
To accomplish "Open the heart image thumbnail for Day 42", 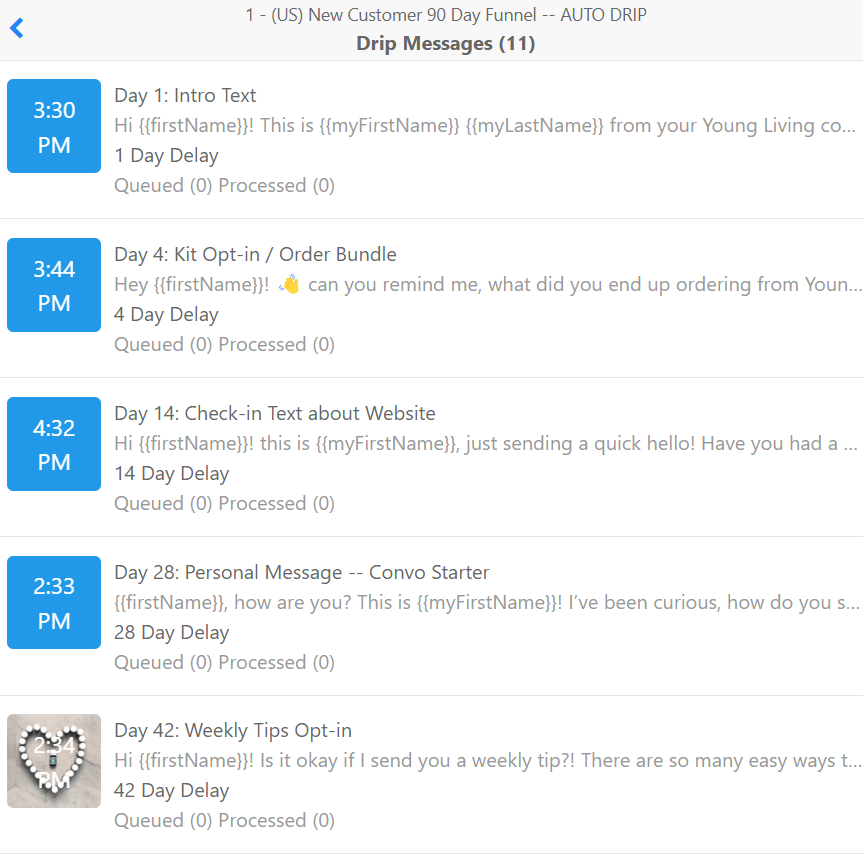I will pos(54,761).
